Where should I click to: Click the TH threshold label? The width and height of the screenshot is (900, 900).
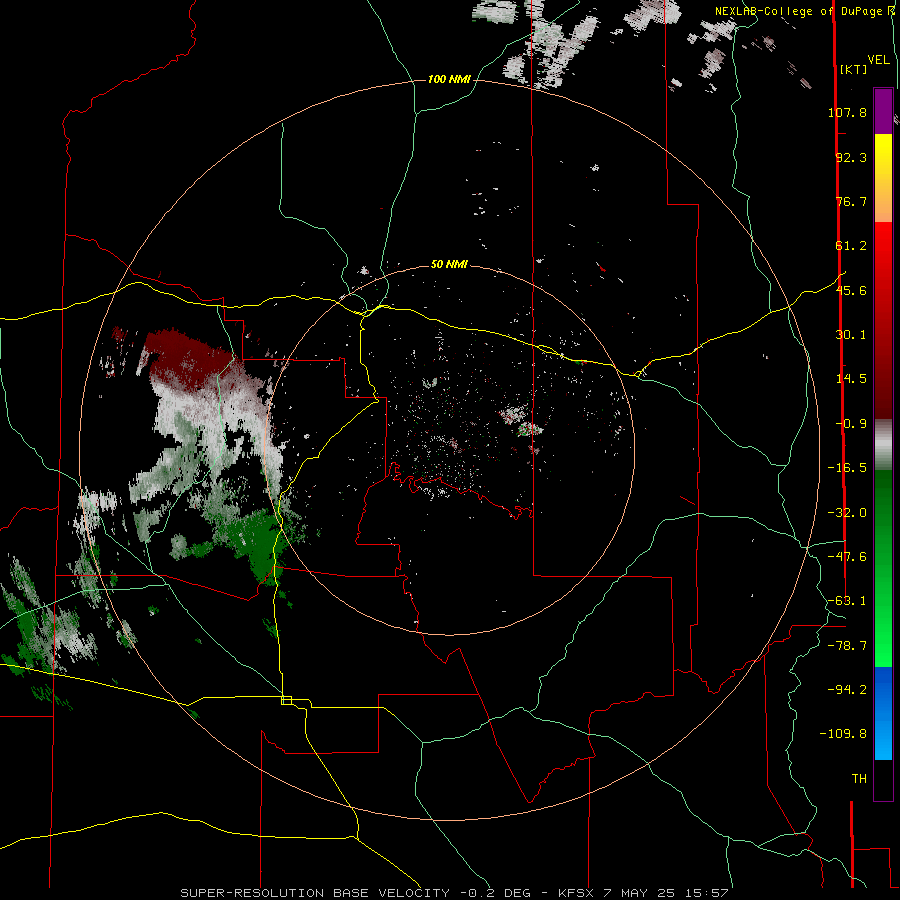[x=859, y=779]
